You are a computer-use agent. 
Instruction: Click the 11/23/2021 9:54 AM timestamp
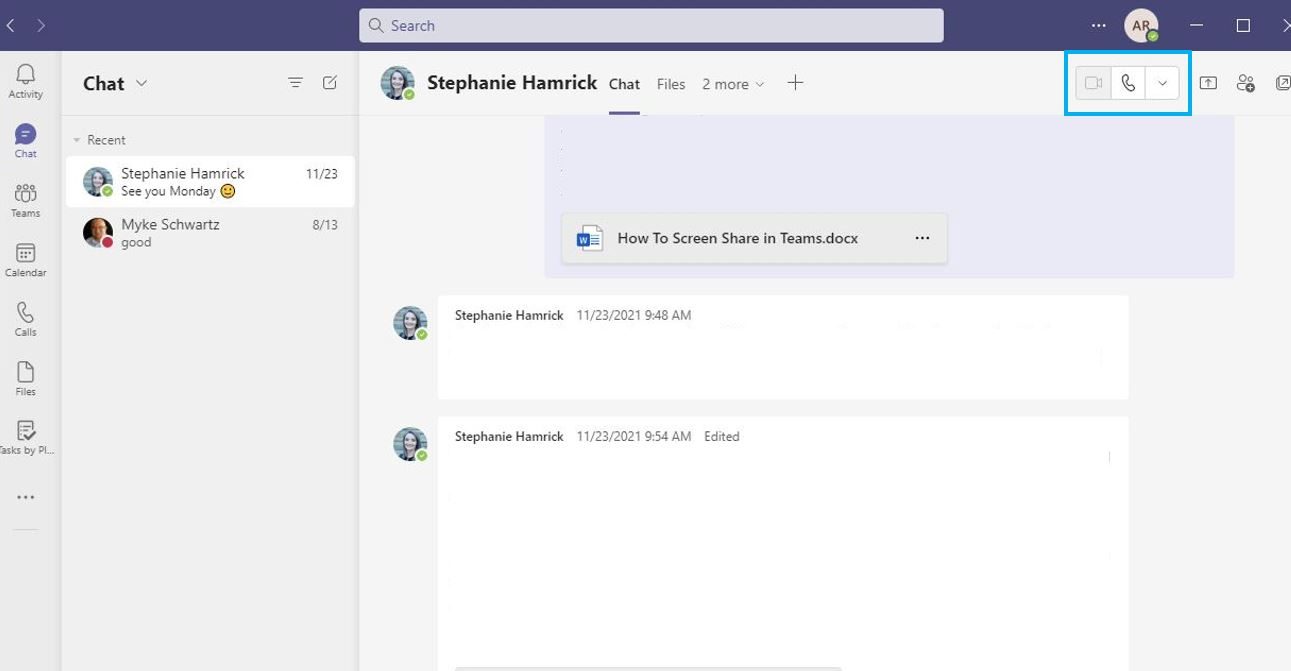633,436
